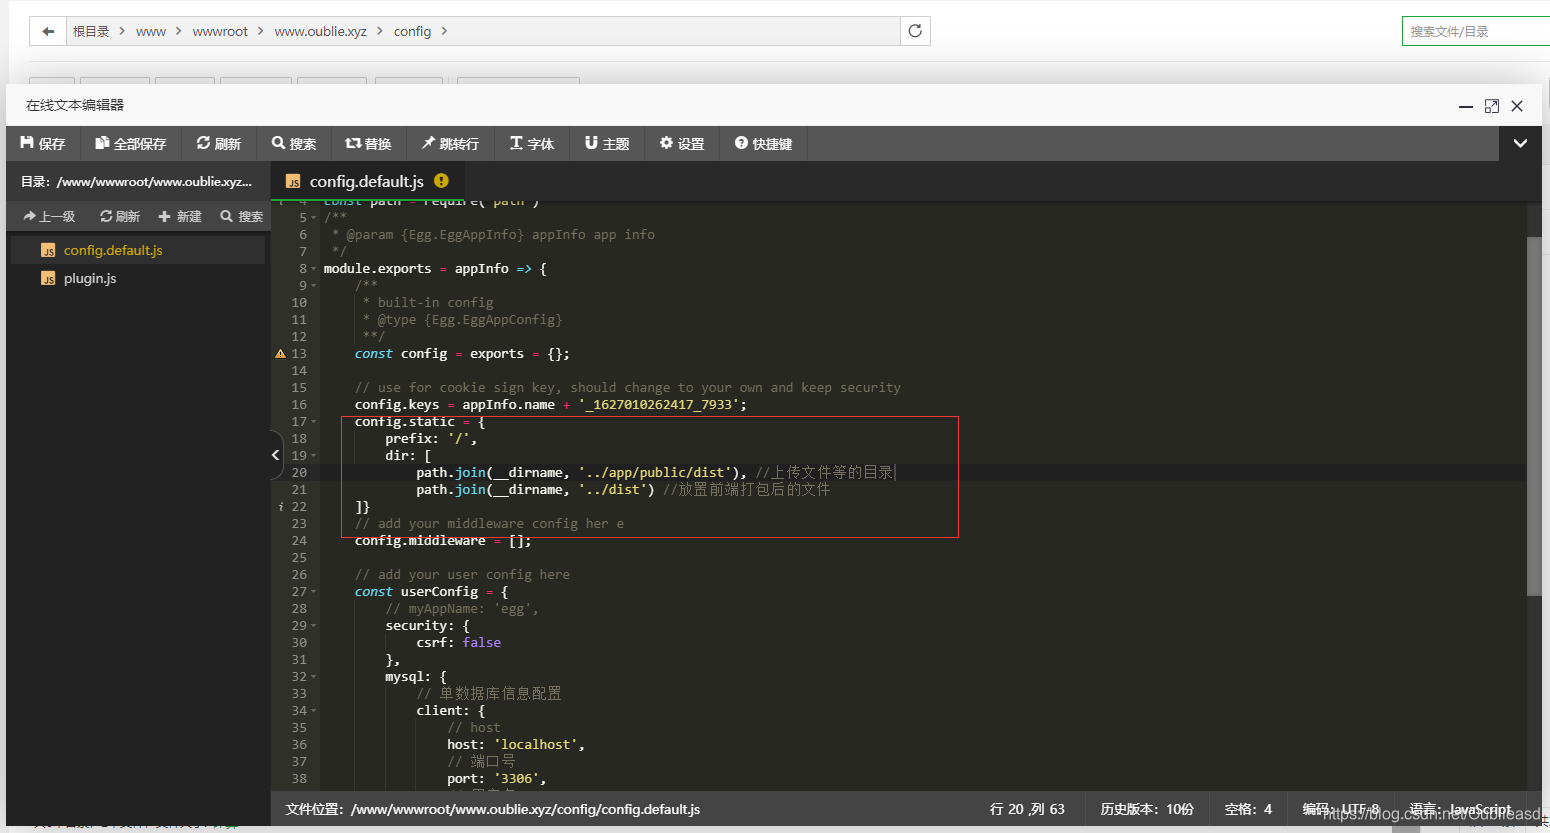The width and height of the screenshot is (1550, 833).
Task: Click row/column indicator in status bar
Action: (1027, 809)
